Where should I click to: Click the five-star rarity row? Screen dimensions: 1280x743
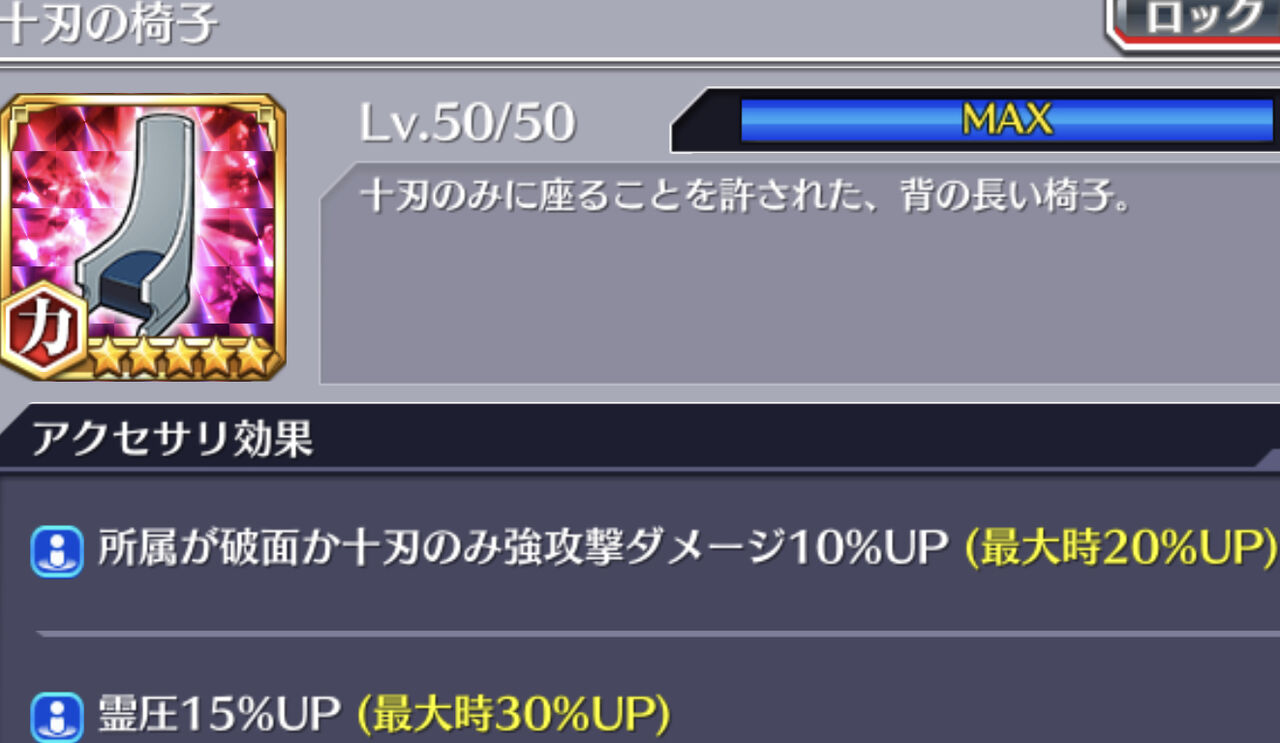point(180,358)
